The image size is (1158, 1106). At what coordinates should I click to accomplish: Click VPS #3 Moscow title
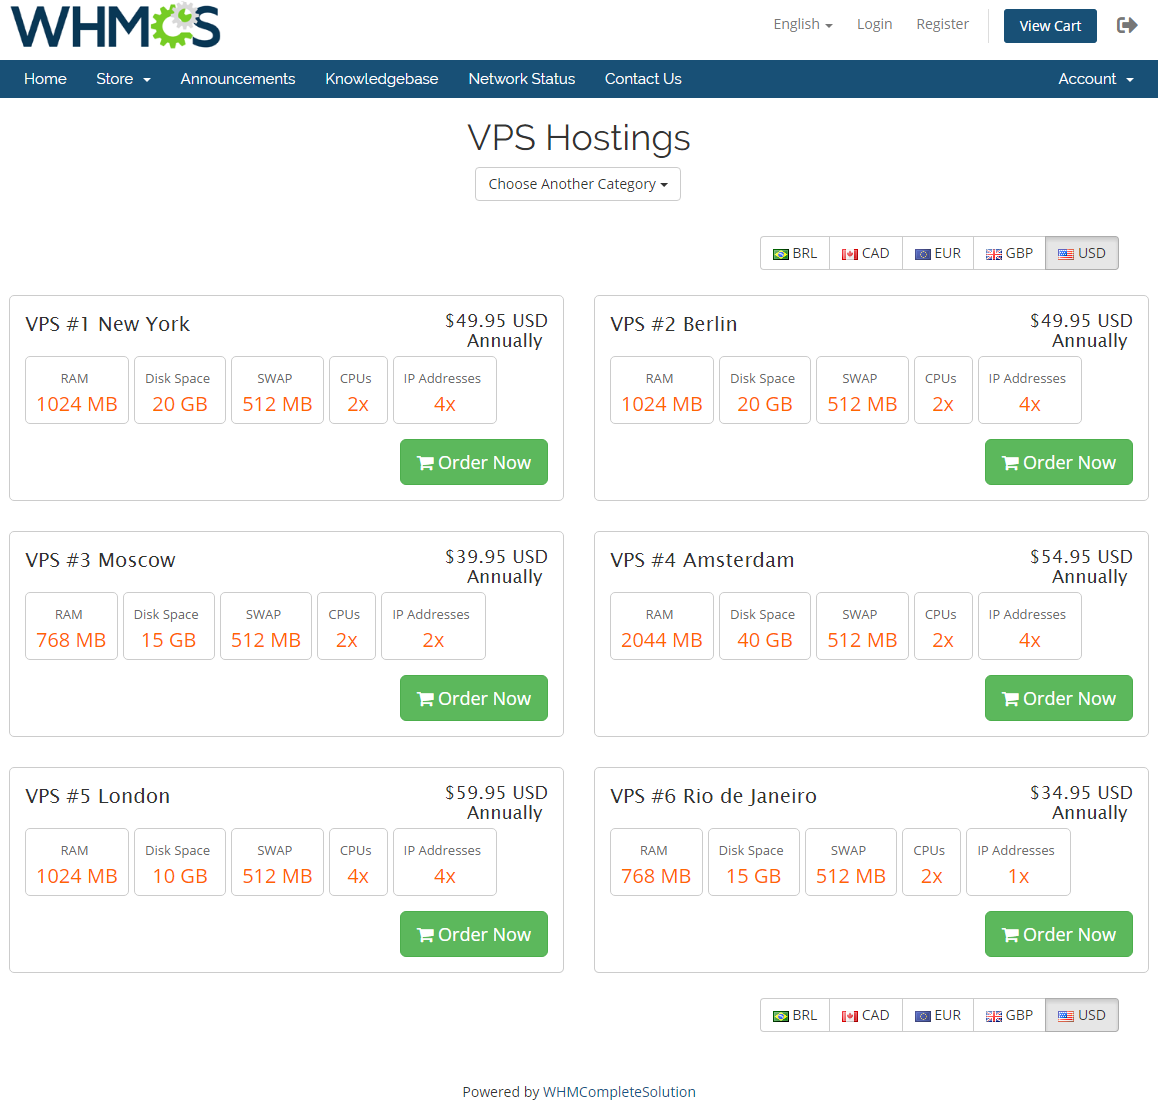click(100, 560)
